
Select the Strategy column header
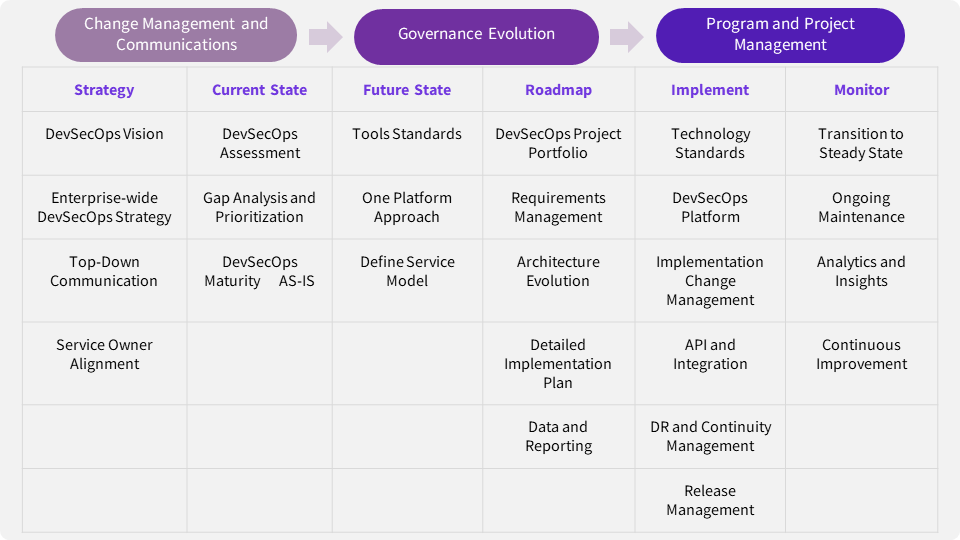(104, 90)
